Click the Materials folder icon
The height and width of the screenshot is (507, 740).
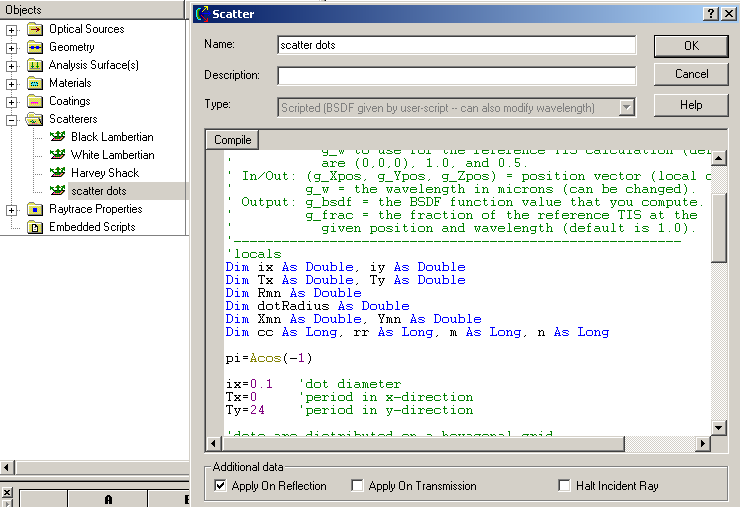click(35, 83)
